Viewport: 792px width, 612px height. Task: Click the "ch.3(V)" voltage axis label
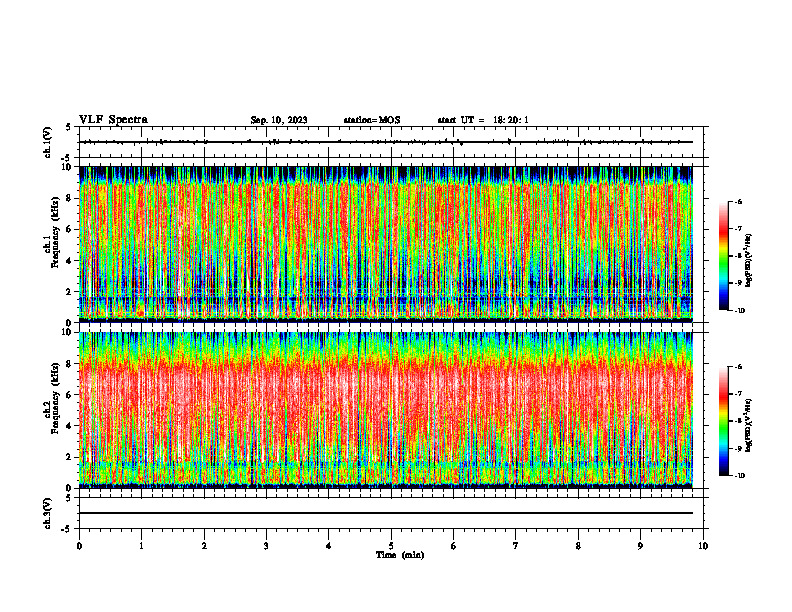47,513
